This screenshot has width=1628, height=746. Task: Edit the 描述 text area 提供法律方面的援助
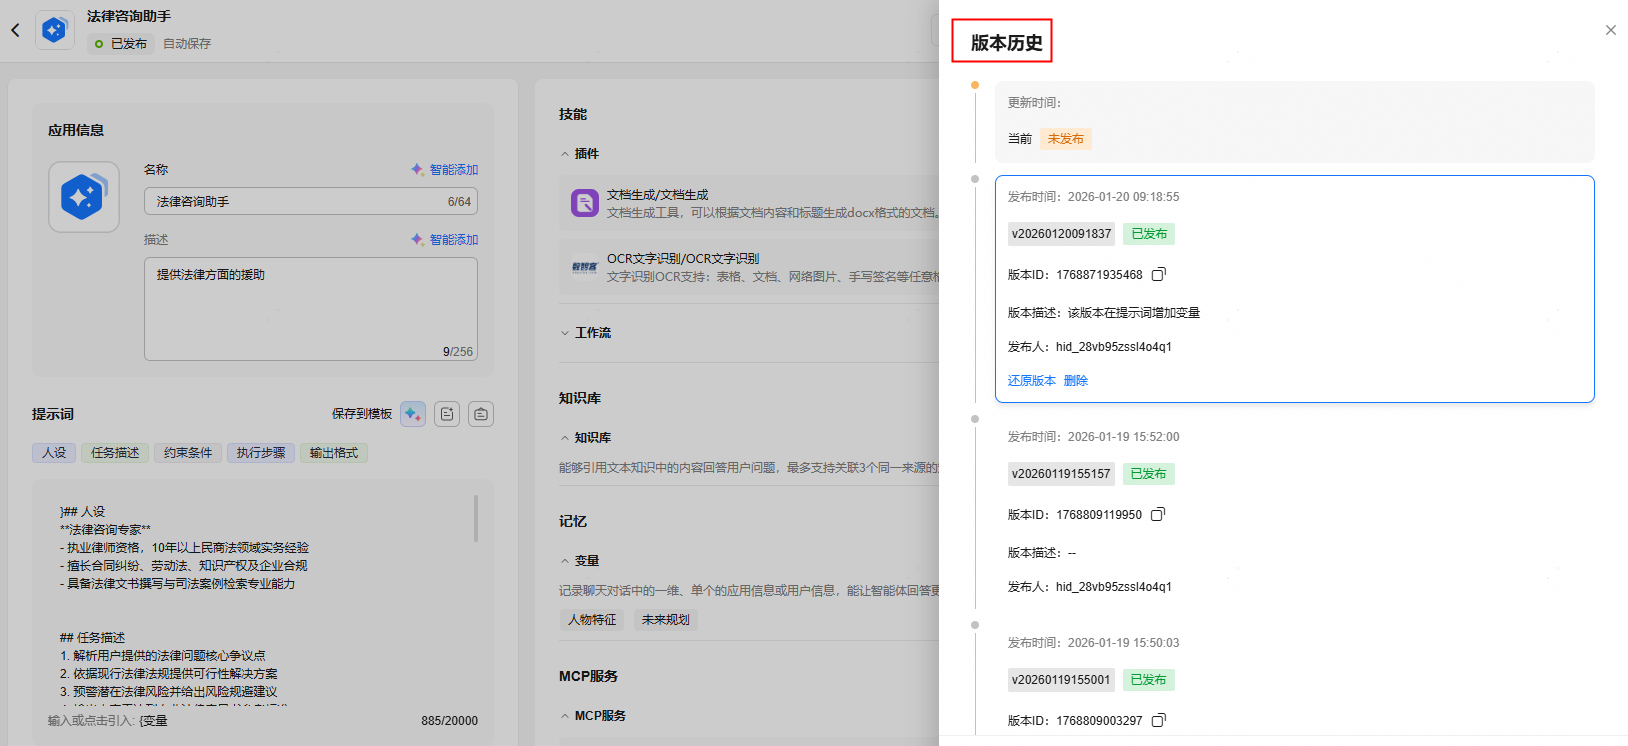point(311,309)
